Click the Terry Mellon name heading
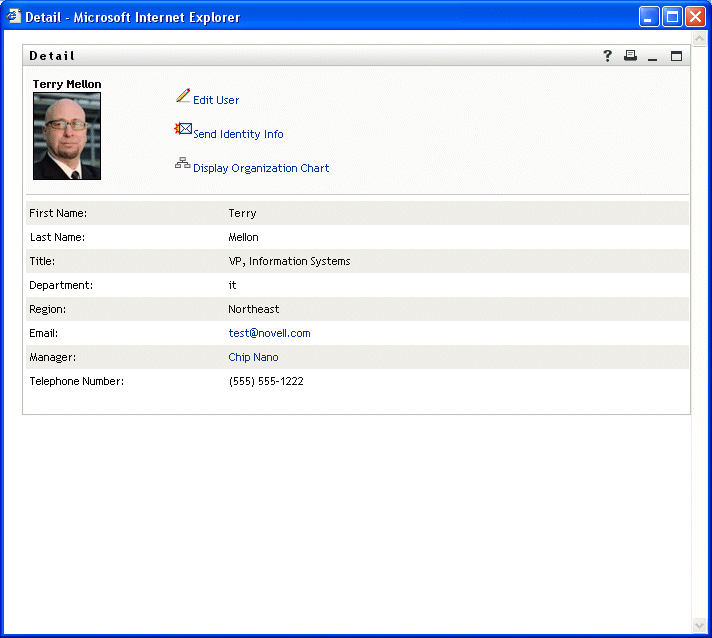Screen dimensions: 712x638 click(67, 84)
